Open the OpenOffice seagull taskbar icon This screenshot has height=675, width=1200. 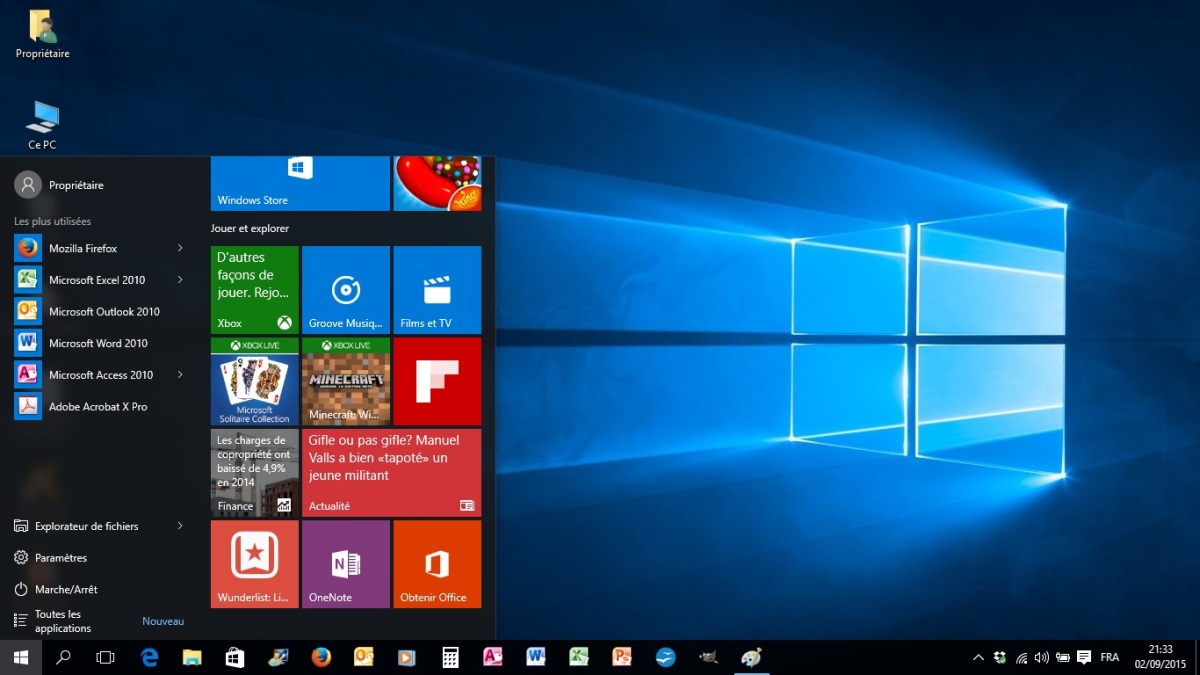(x=665, y=657)
